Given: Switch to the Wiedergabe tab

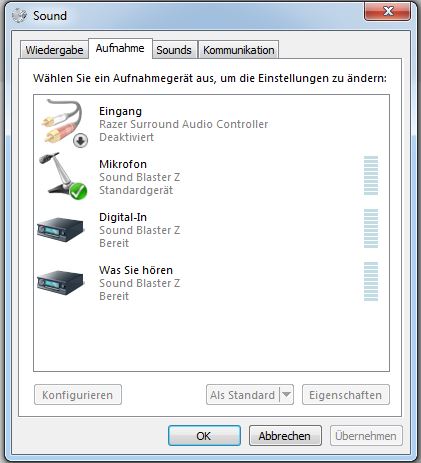Looking at the screenshot, I should (x=54, y=50).
